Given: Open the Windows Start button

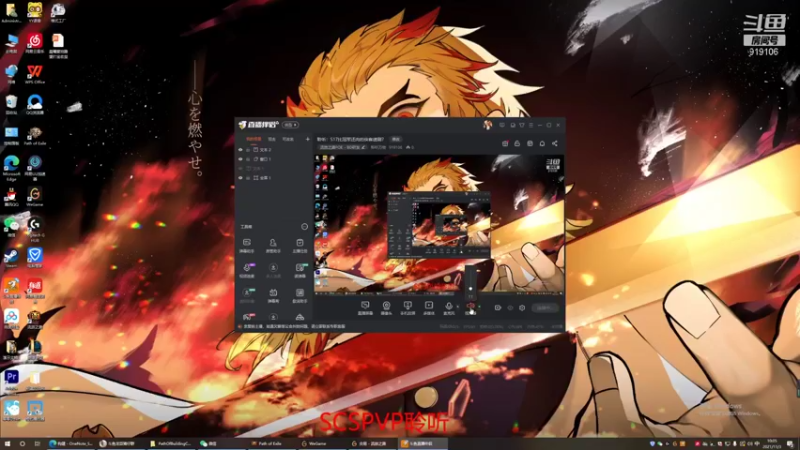Looking at the screenshot, I should point(7,444).
